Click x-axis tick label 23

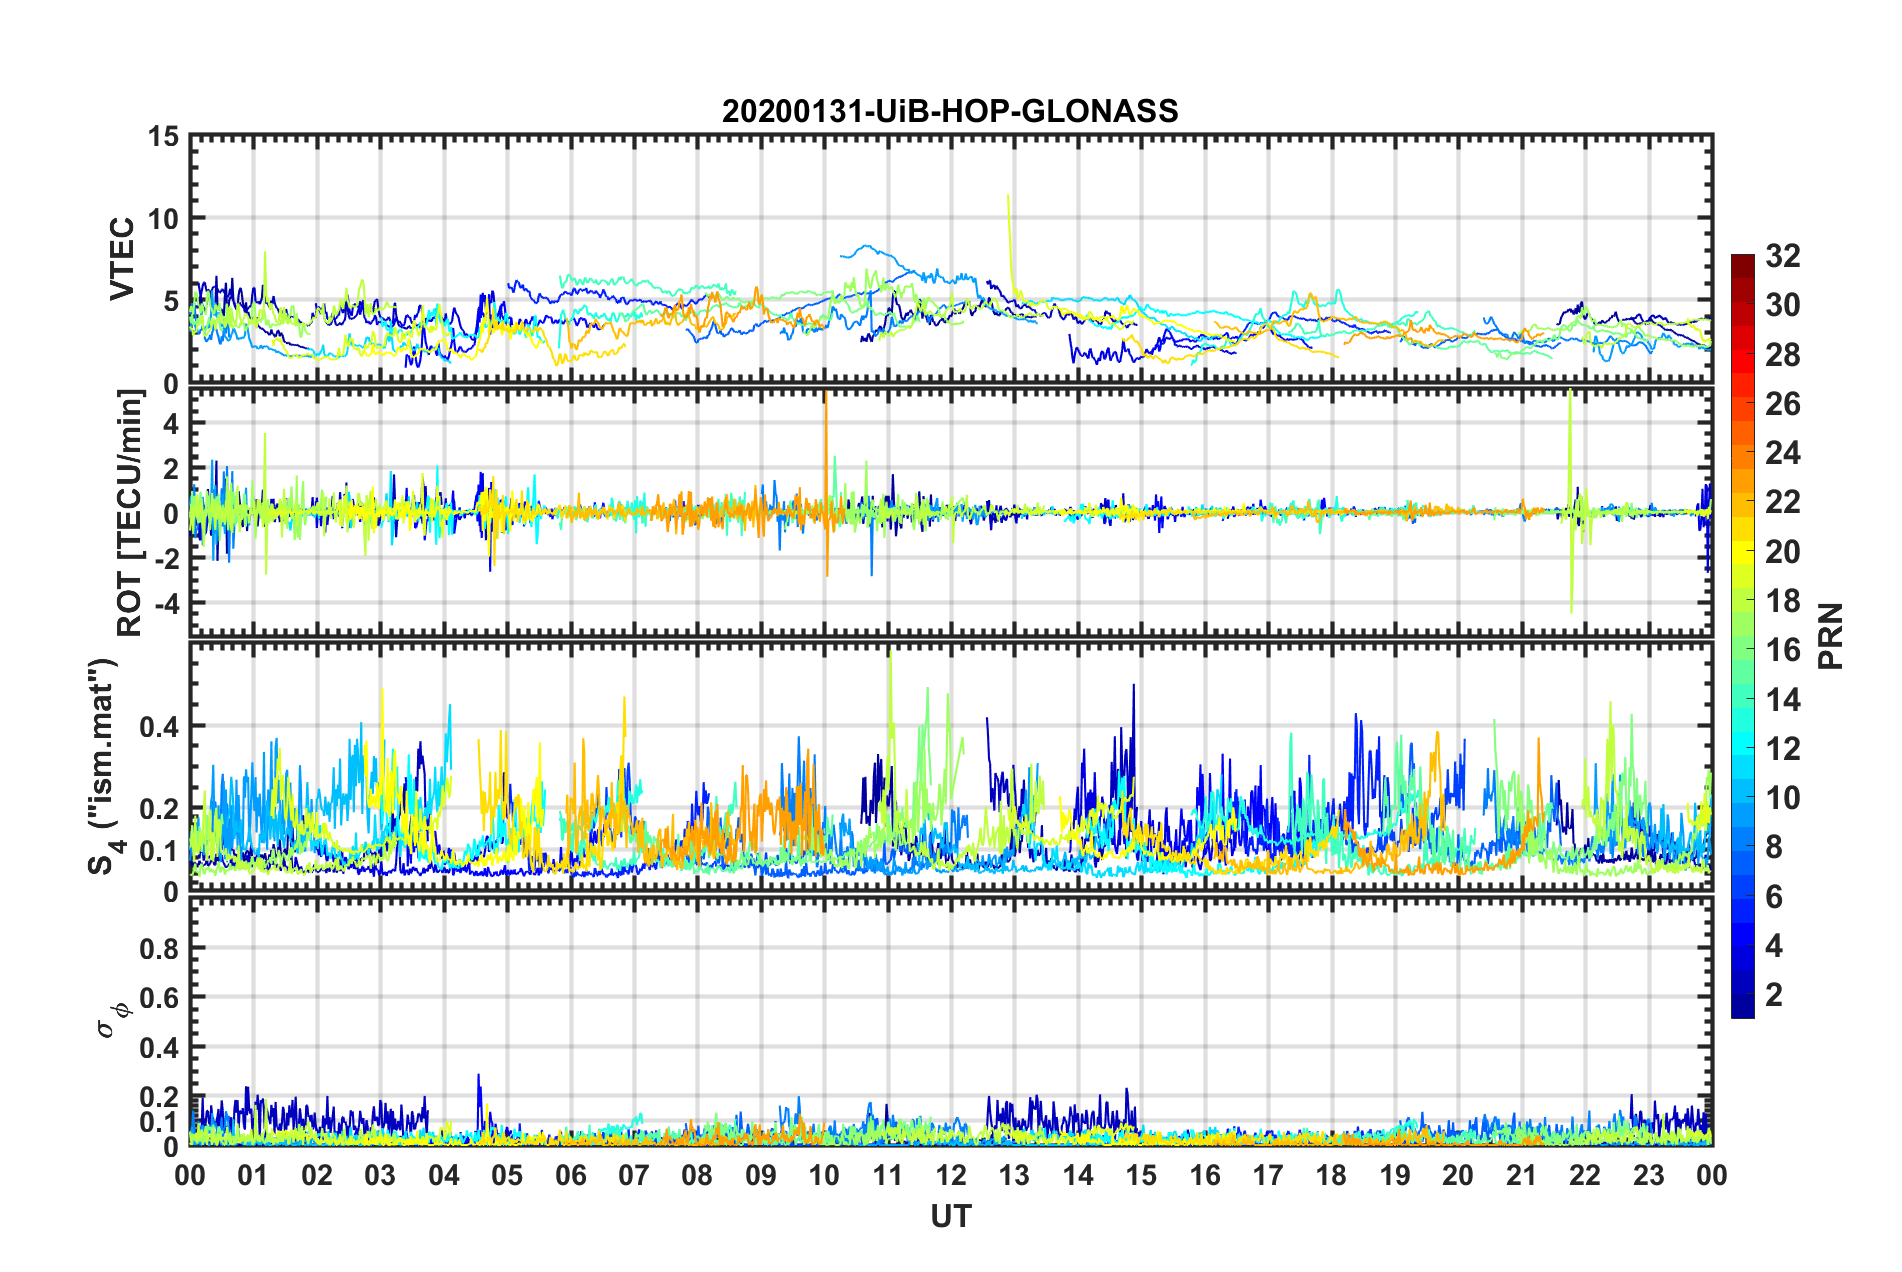click(1649, 1175)
